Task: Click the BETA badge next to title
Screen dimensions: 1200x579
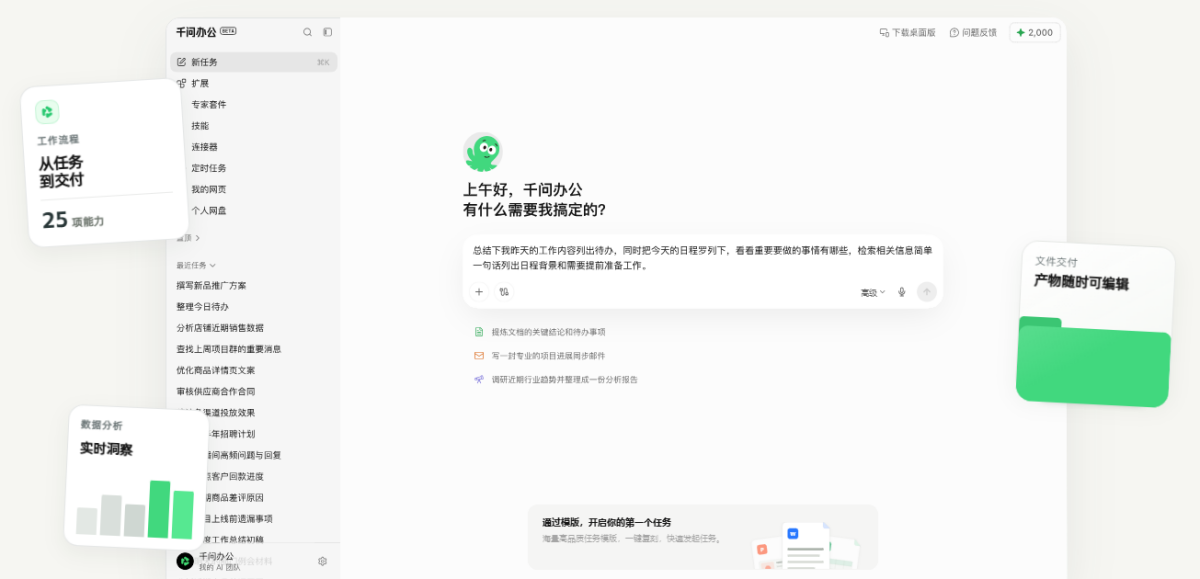Action: pos(228,31)
